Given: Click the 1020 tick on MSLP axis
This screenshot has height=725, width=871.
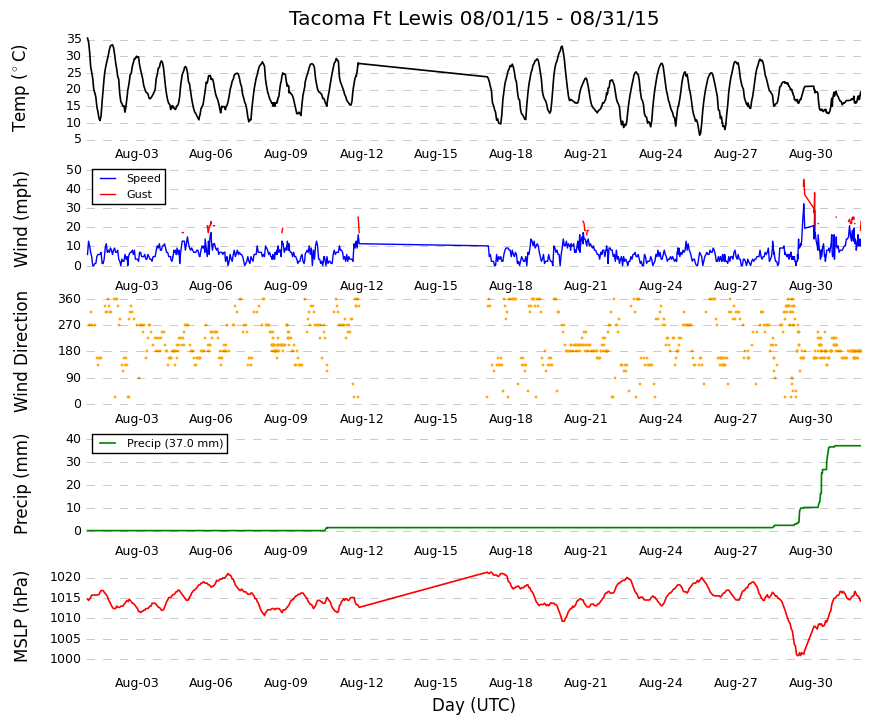Looking at the screenshot, I should 66,578.
